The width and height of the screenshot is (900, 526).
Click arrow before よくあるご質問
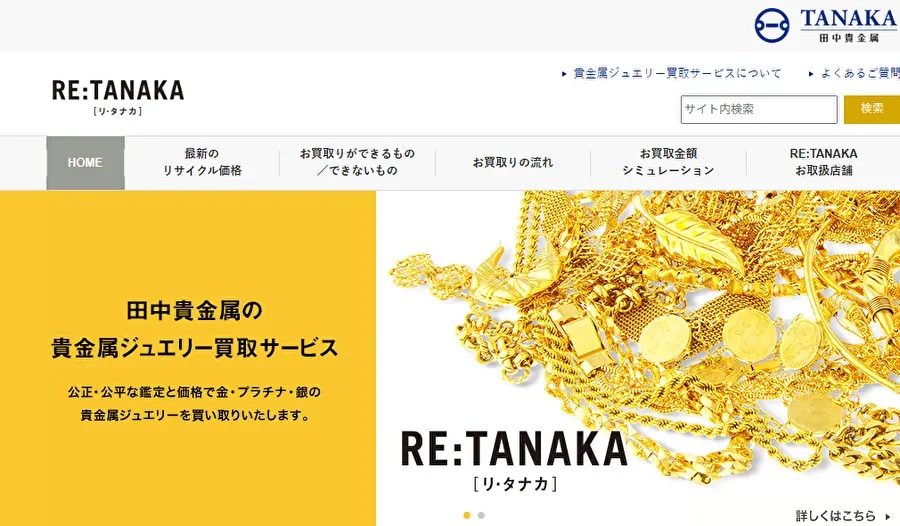coord(811,74)
